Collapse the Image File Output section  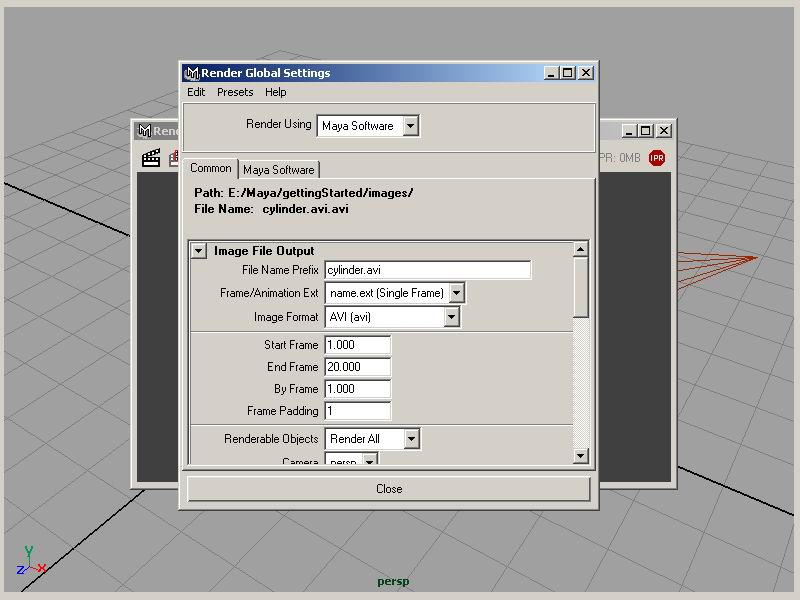pyautogui.click(x=198, y=251)
